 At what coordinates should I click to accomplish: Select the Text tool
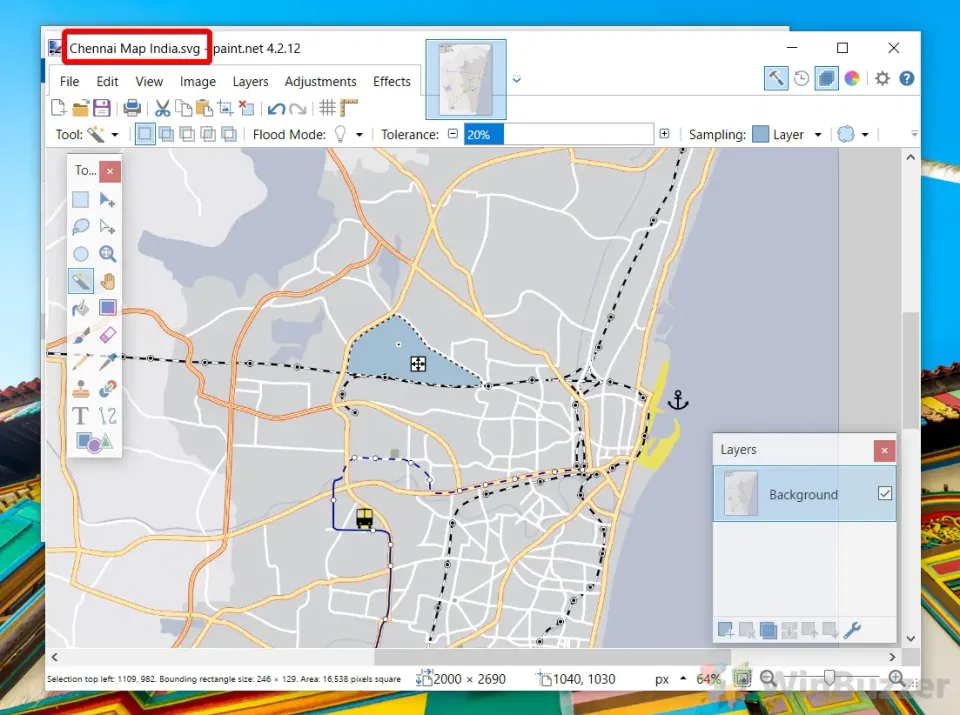81,415
